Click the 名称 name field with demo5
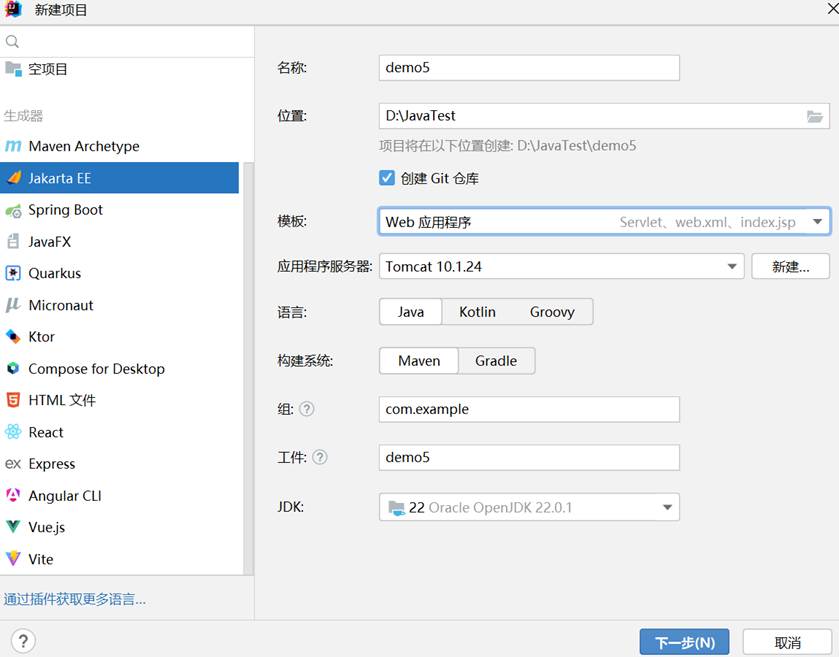 (x=529, y=68)
